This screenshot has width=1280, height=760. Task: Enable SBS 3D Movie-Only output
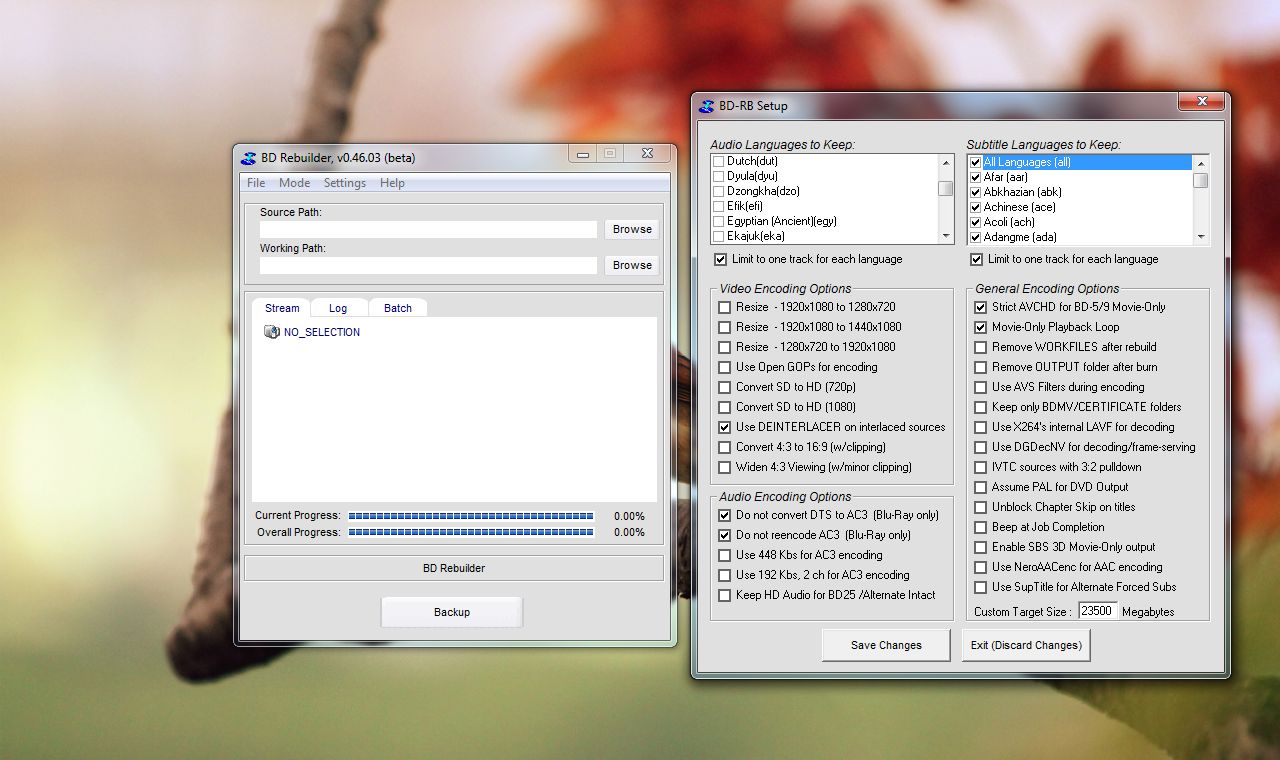(x=980, y=547)
